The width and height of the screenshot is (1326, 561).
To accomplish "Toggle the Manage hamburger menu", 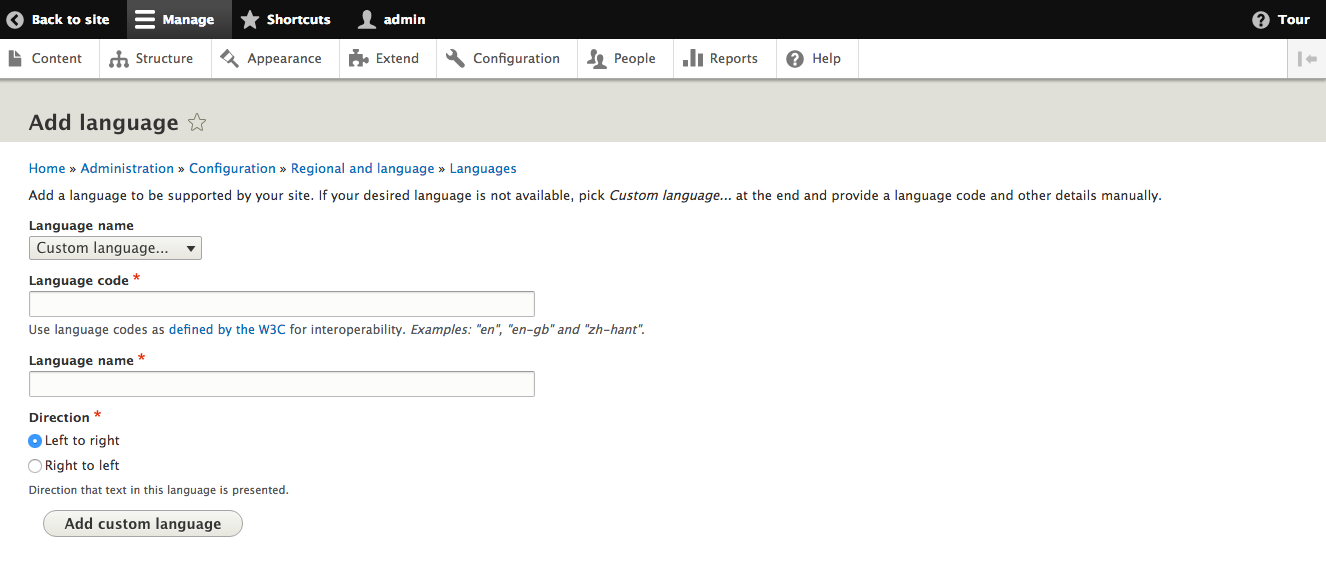I will pos(145,19).
